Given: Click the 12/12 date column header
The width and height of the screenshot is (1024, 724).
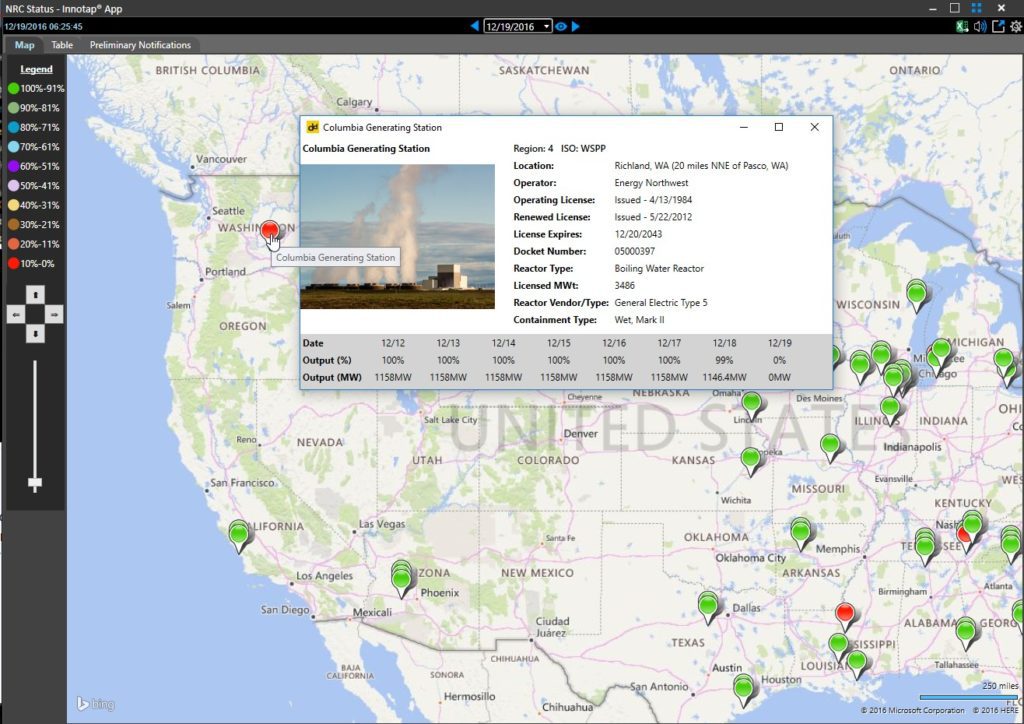Looking at the screenshot, I should coord(393,343).
